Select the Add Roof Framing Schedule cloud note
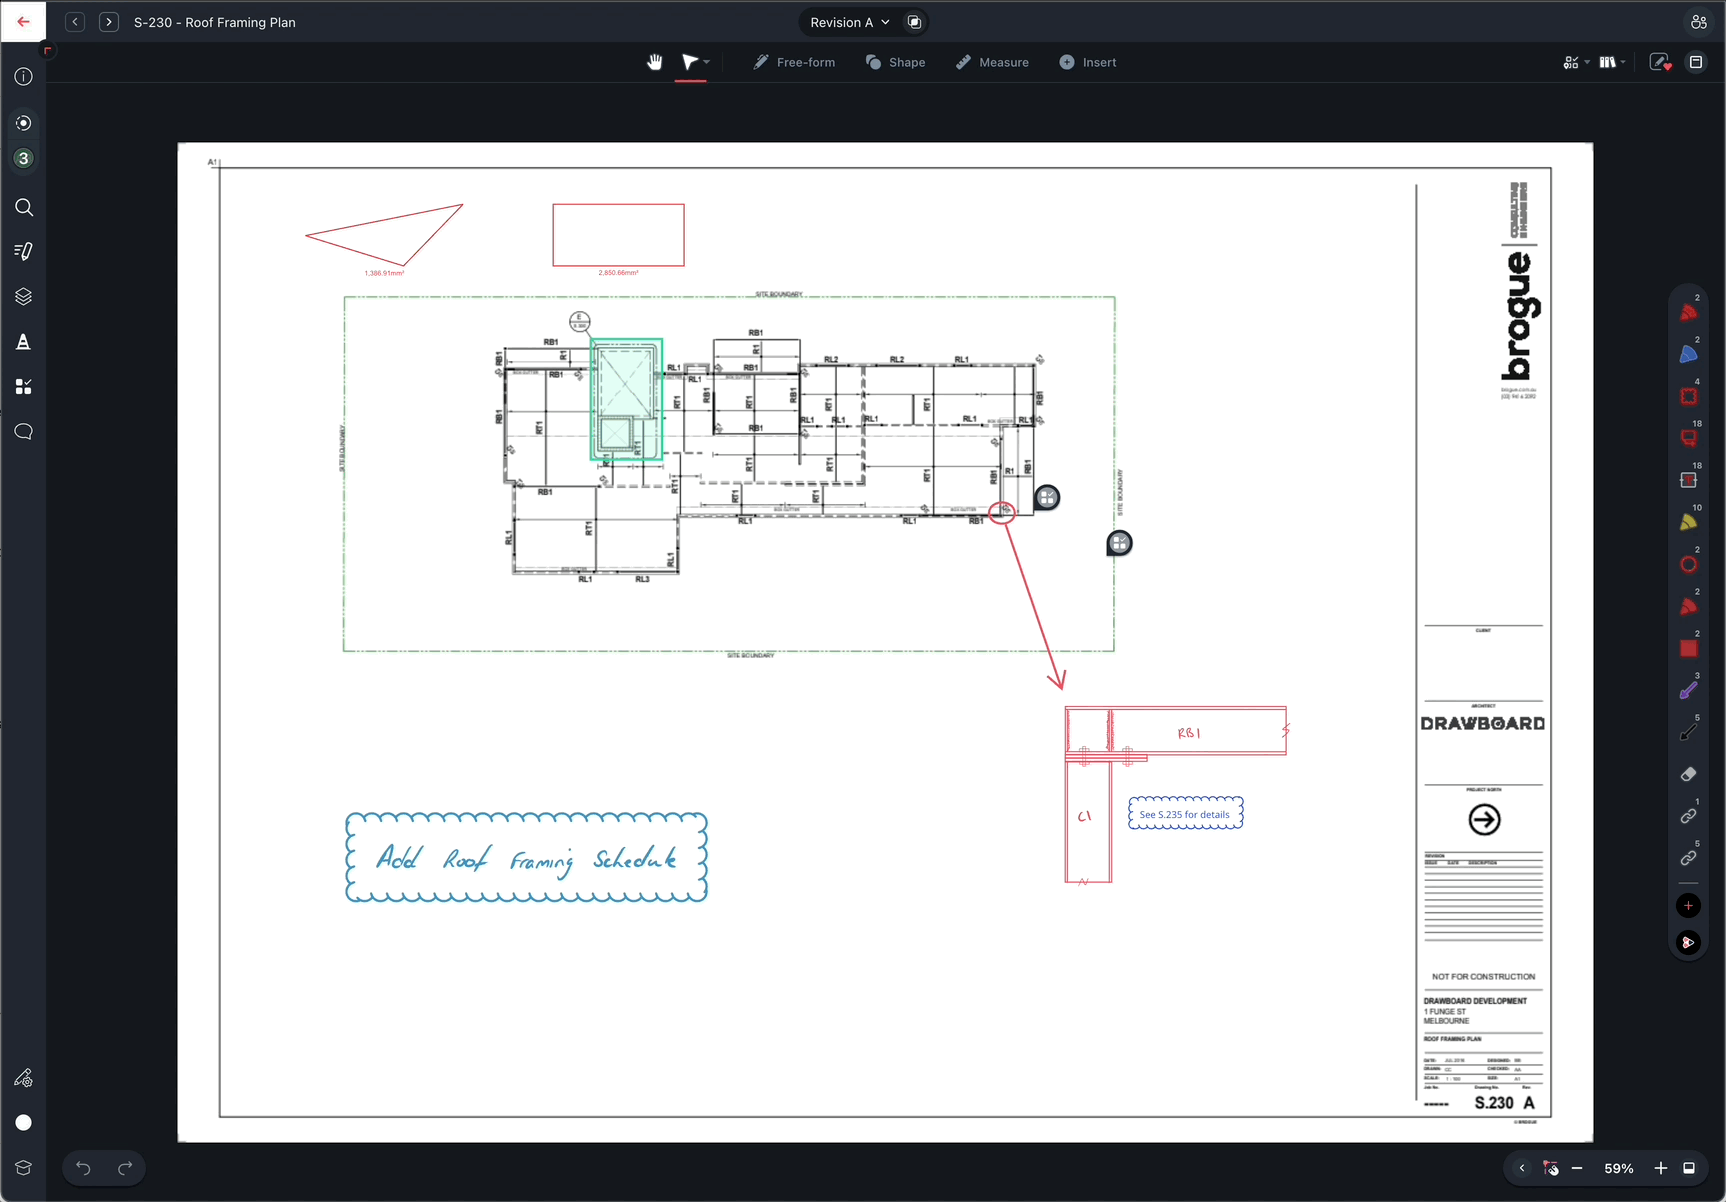This screenshot has height=1202, width=1726. click(527, 857)
